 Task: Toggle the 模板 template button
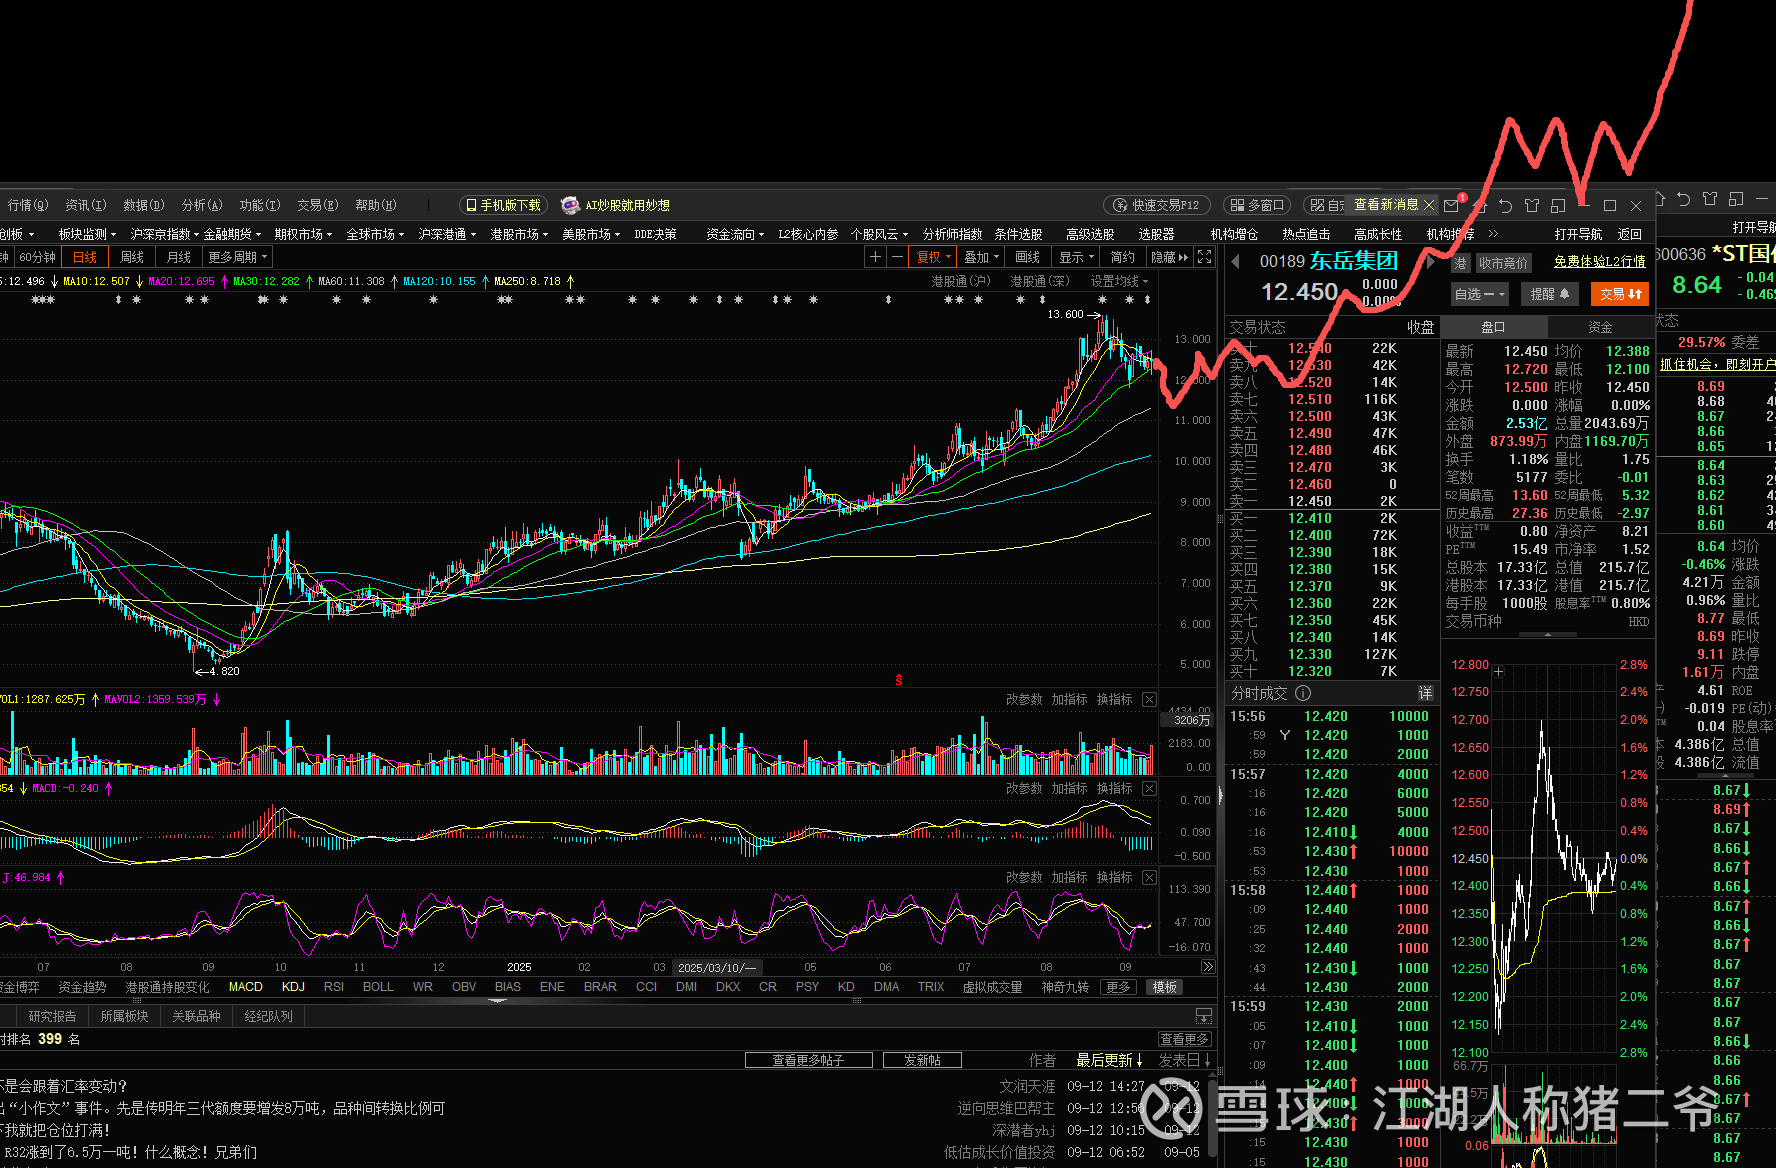1165,987
